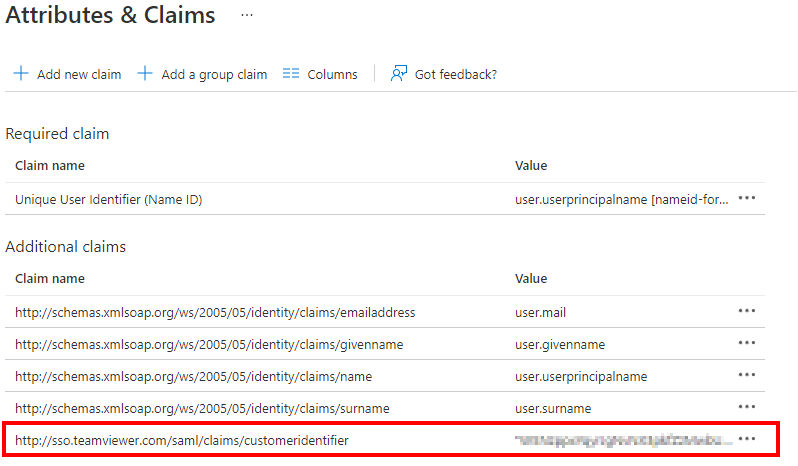Open more options for emailaddress claim
The height and width of the screenshot is (466, 798).
tap(747, 311)
